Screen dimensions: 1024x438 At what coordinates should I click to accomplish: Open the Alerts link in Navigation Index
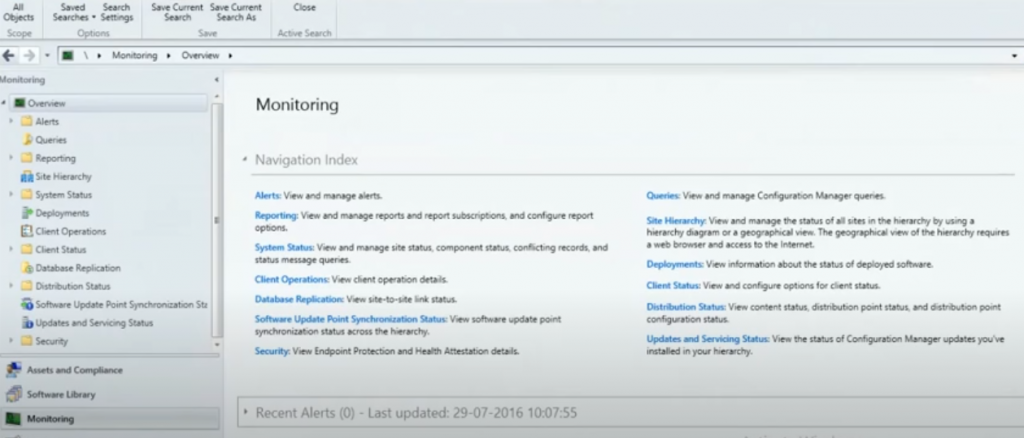click(268, 195)
